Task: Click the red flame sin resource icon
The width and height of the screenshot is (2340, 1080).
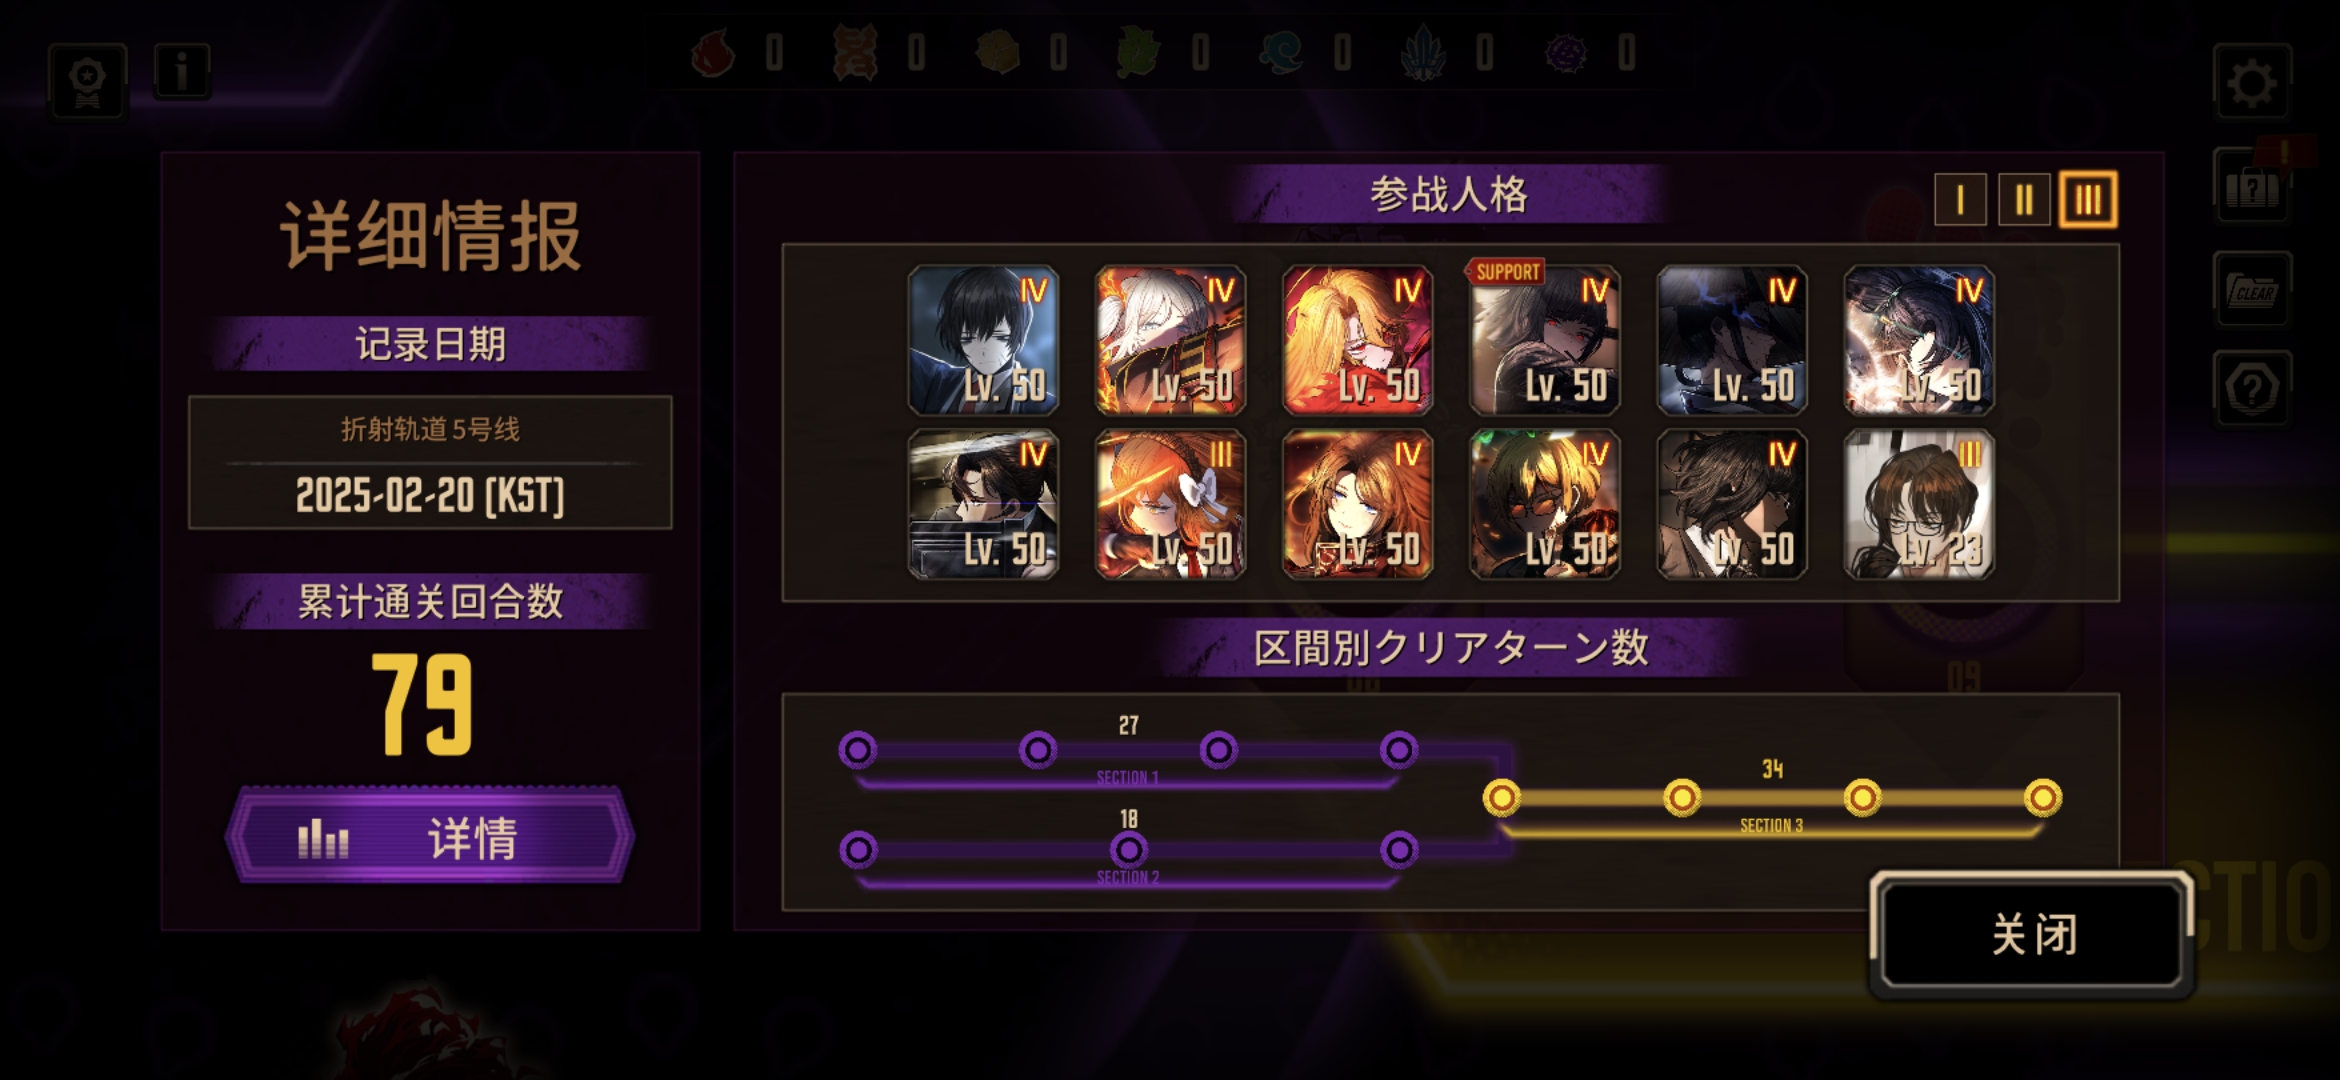Action: point(714,52)
